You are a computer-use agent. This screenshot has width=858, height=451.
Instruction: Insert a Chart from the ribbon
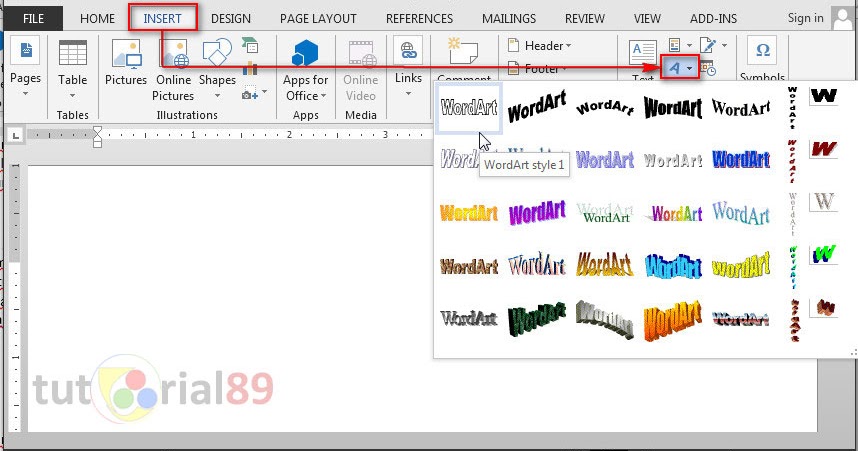(250, 68)
